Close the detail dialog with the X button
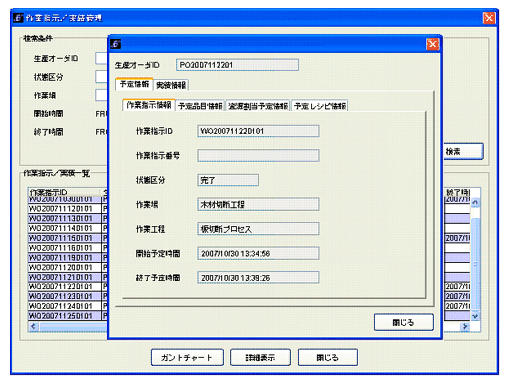Screen dimensions: 510x385 coord(432,44)
